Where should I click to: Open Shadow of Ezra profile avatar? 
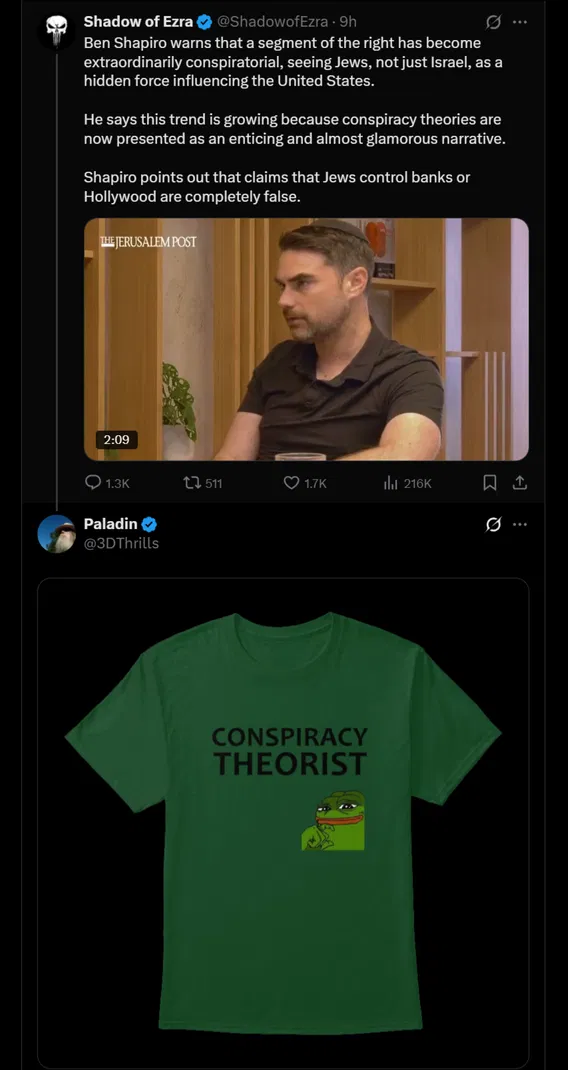pyautogui.click(x=55, y=29)
